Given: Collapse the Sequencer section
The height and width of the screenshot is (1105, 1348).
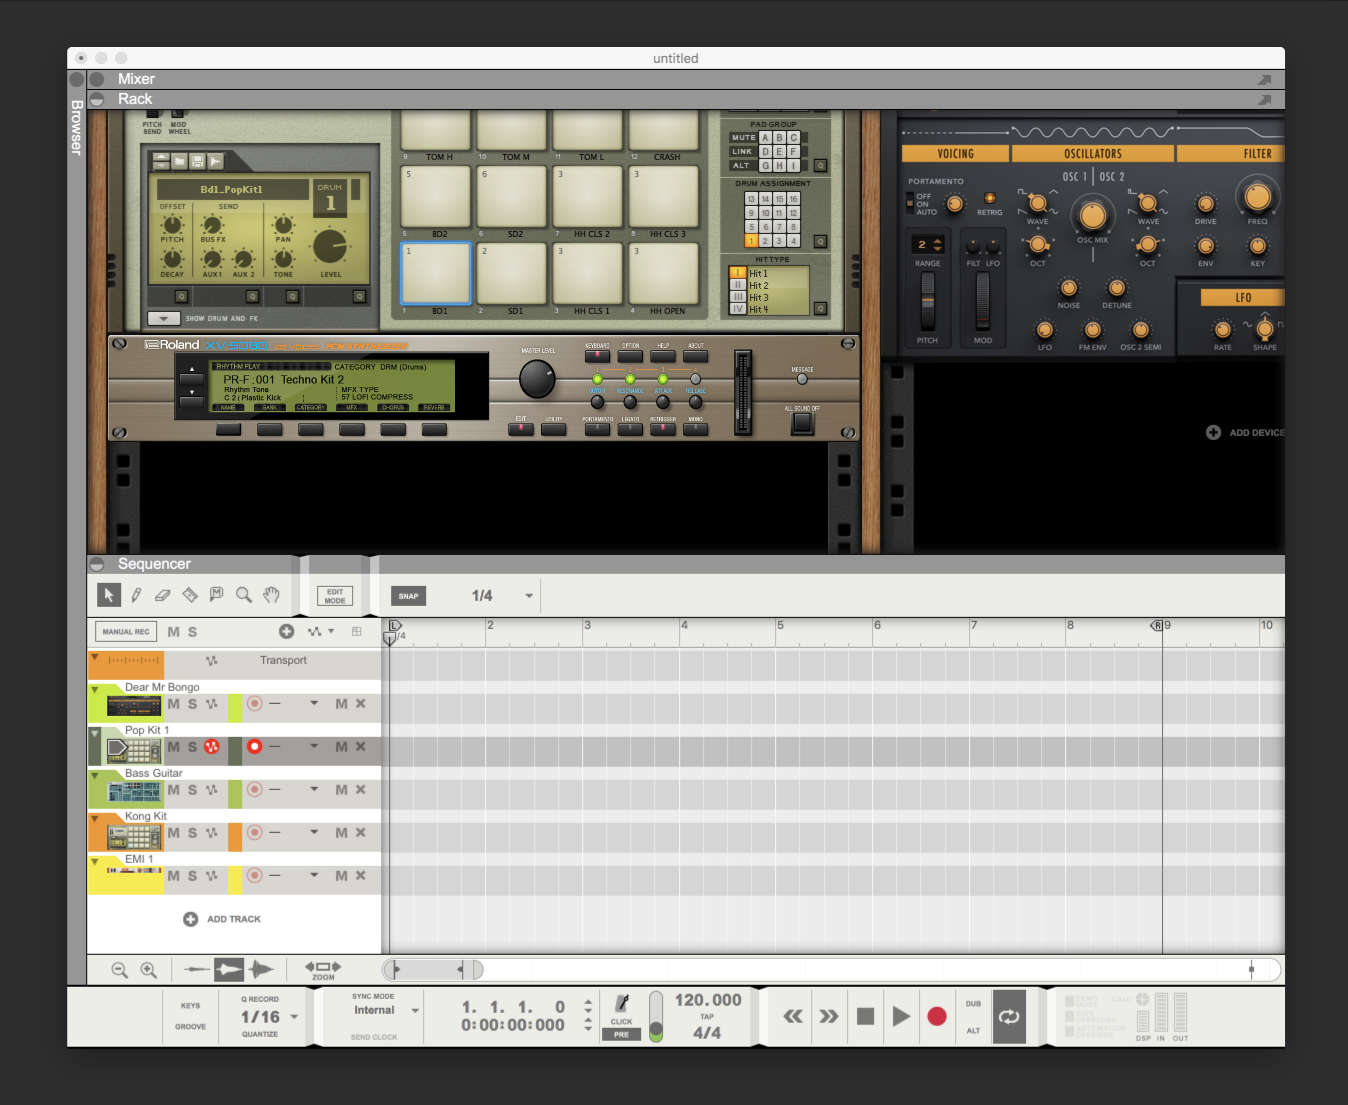Looking at the screenshot, I should tap(97, 564).
